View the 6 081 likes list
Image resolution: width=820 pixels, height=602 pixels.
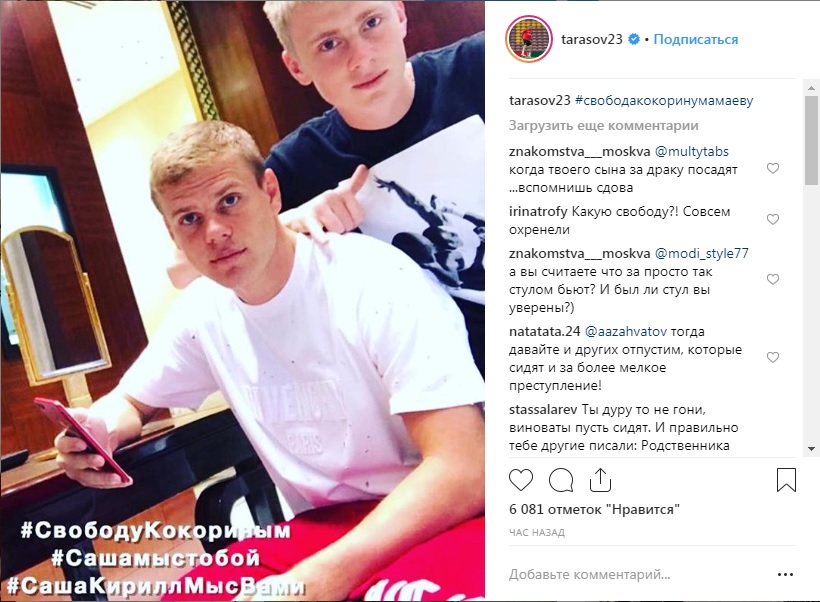pos(594,509)
